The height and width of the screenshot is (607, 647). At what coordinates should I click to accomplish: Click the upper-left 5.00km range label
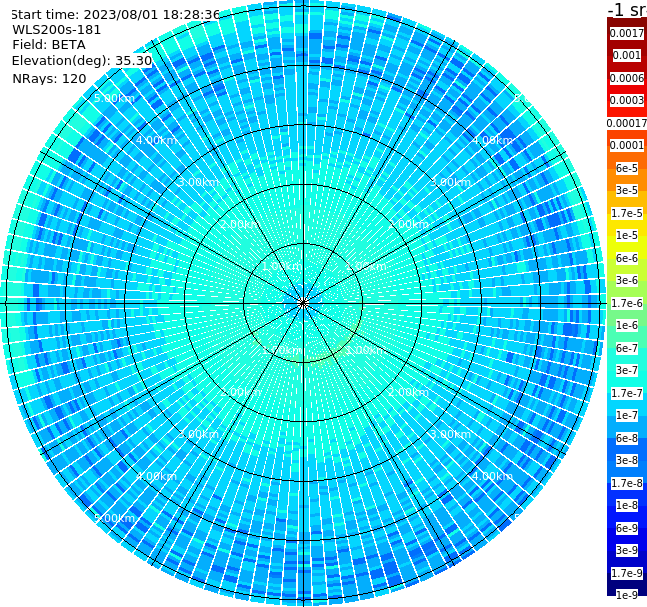pyautogui.click(x=114, y=99)
